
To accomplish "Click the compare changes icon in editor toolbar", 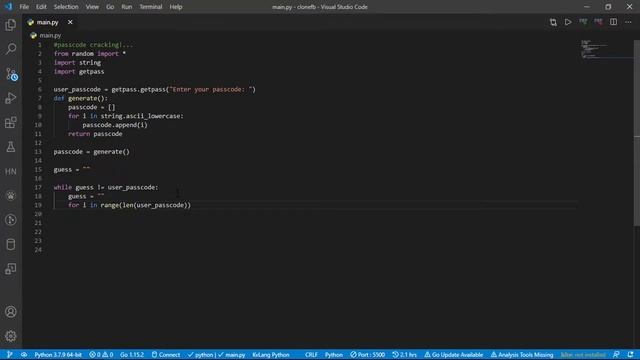I will [x=553, y=22].
